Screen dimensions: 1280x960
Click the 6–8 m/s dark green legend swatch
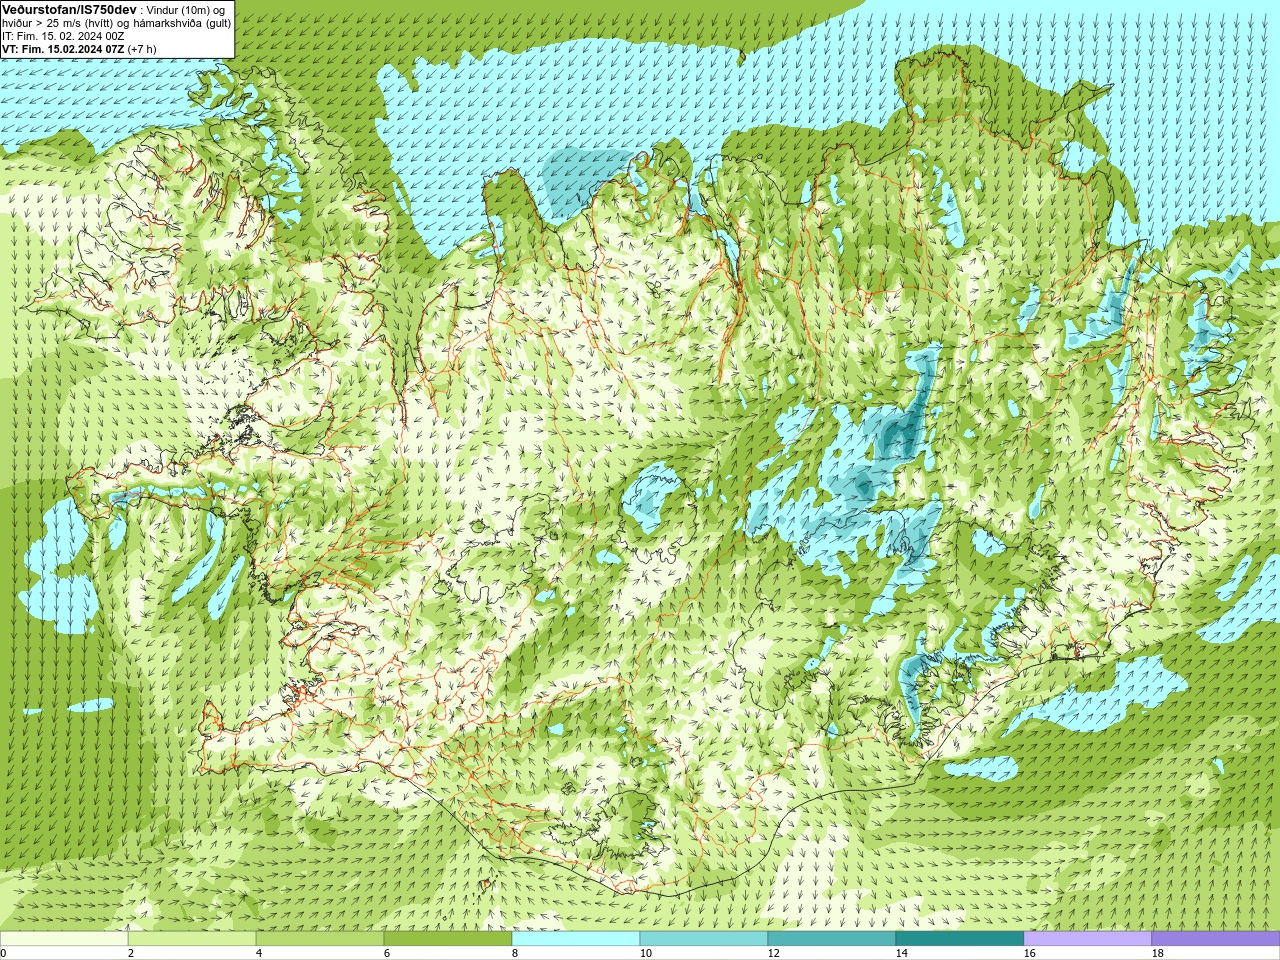tap(448, 939)
